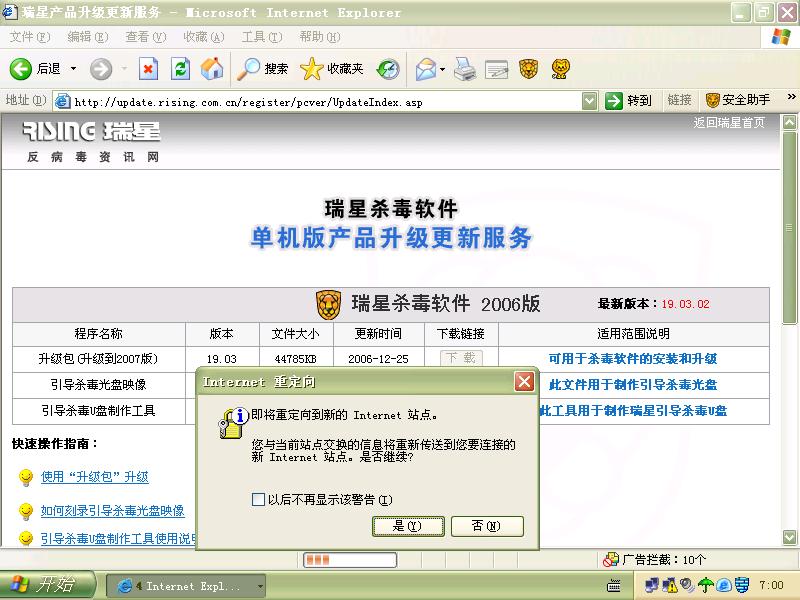Click the Forward arrow icon

101,69
